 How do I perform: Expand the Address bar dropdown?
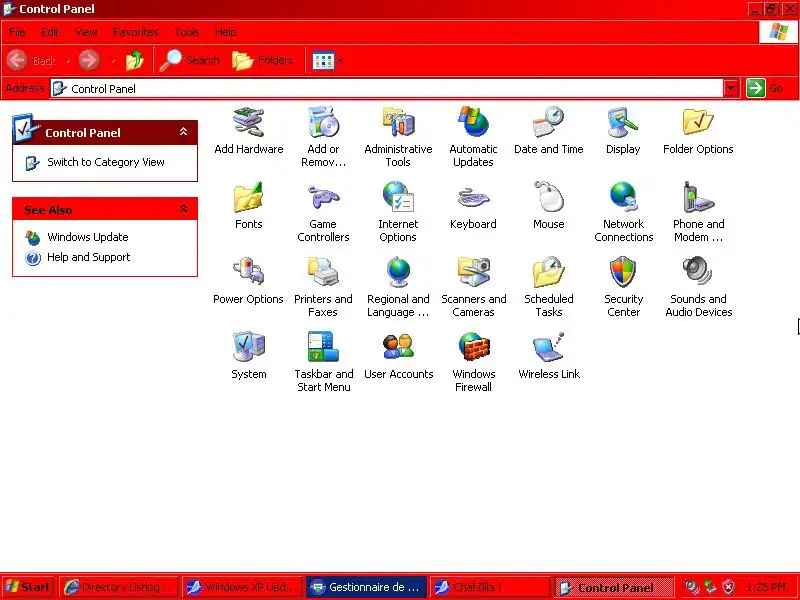(731, 88)
